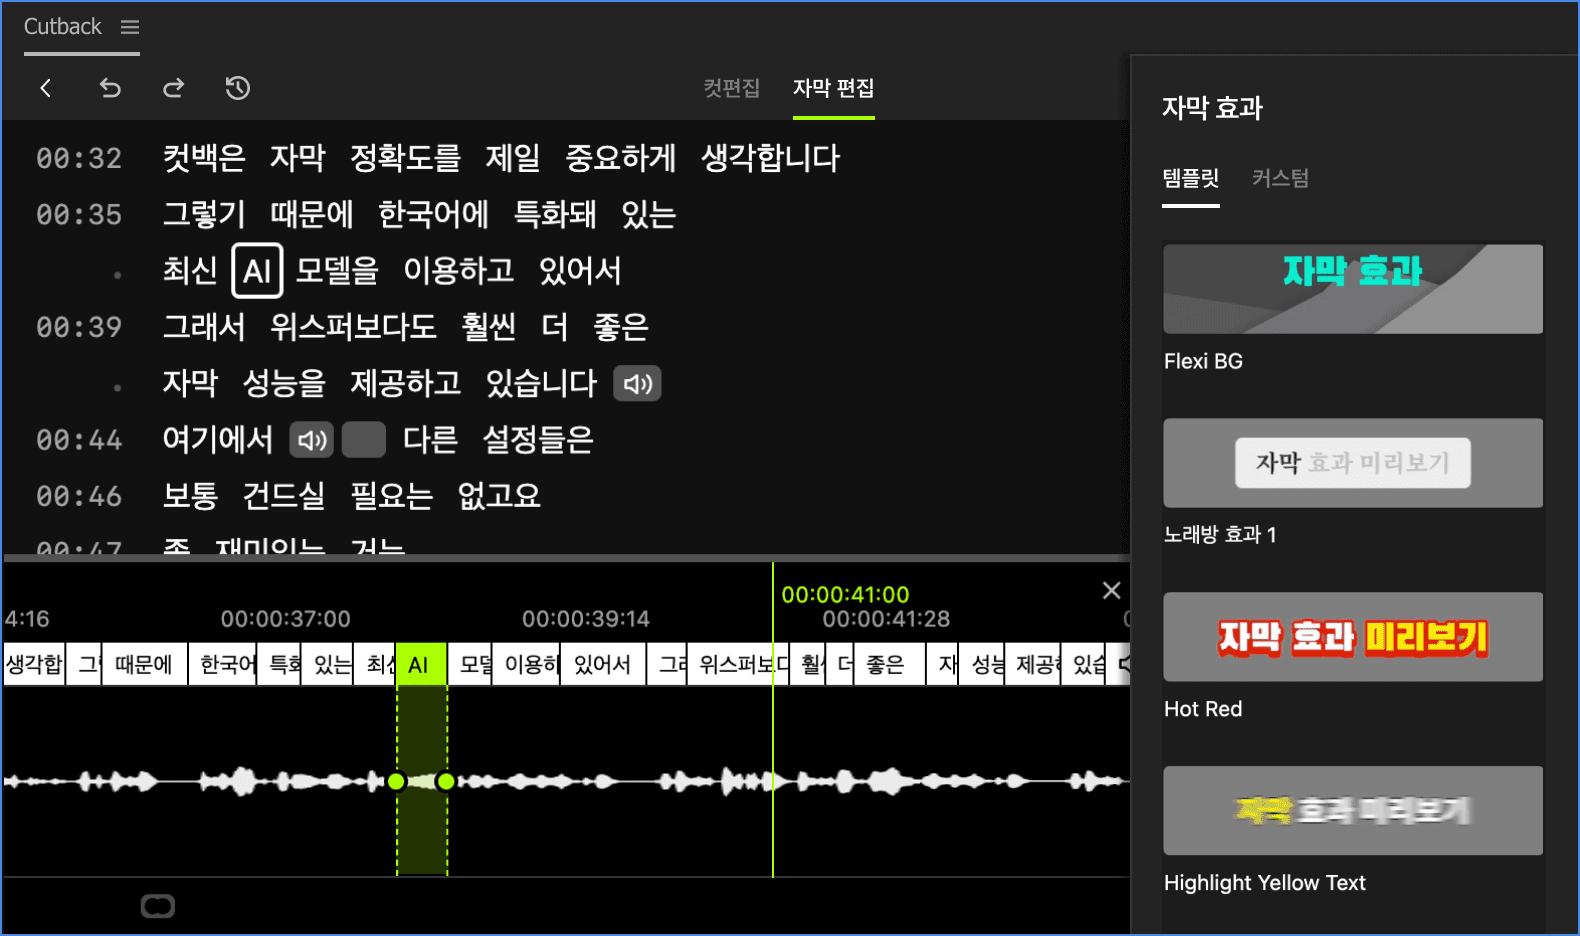The height and width of the screenshot is (936, 1580).
Task: Select the word 생각합니다 in transcript
Action: tap(770, 158)
